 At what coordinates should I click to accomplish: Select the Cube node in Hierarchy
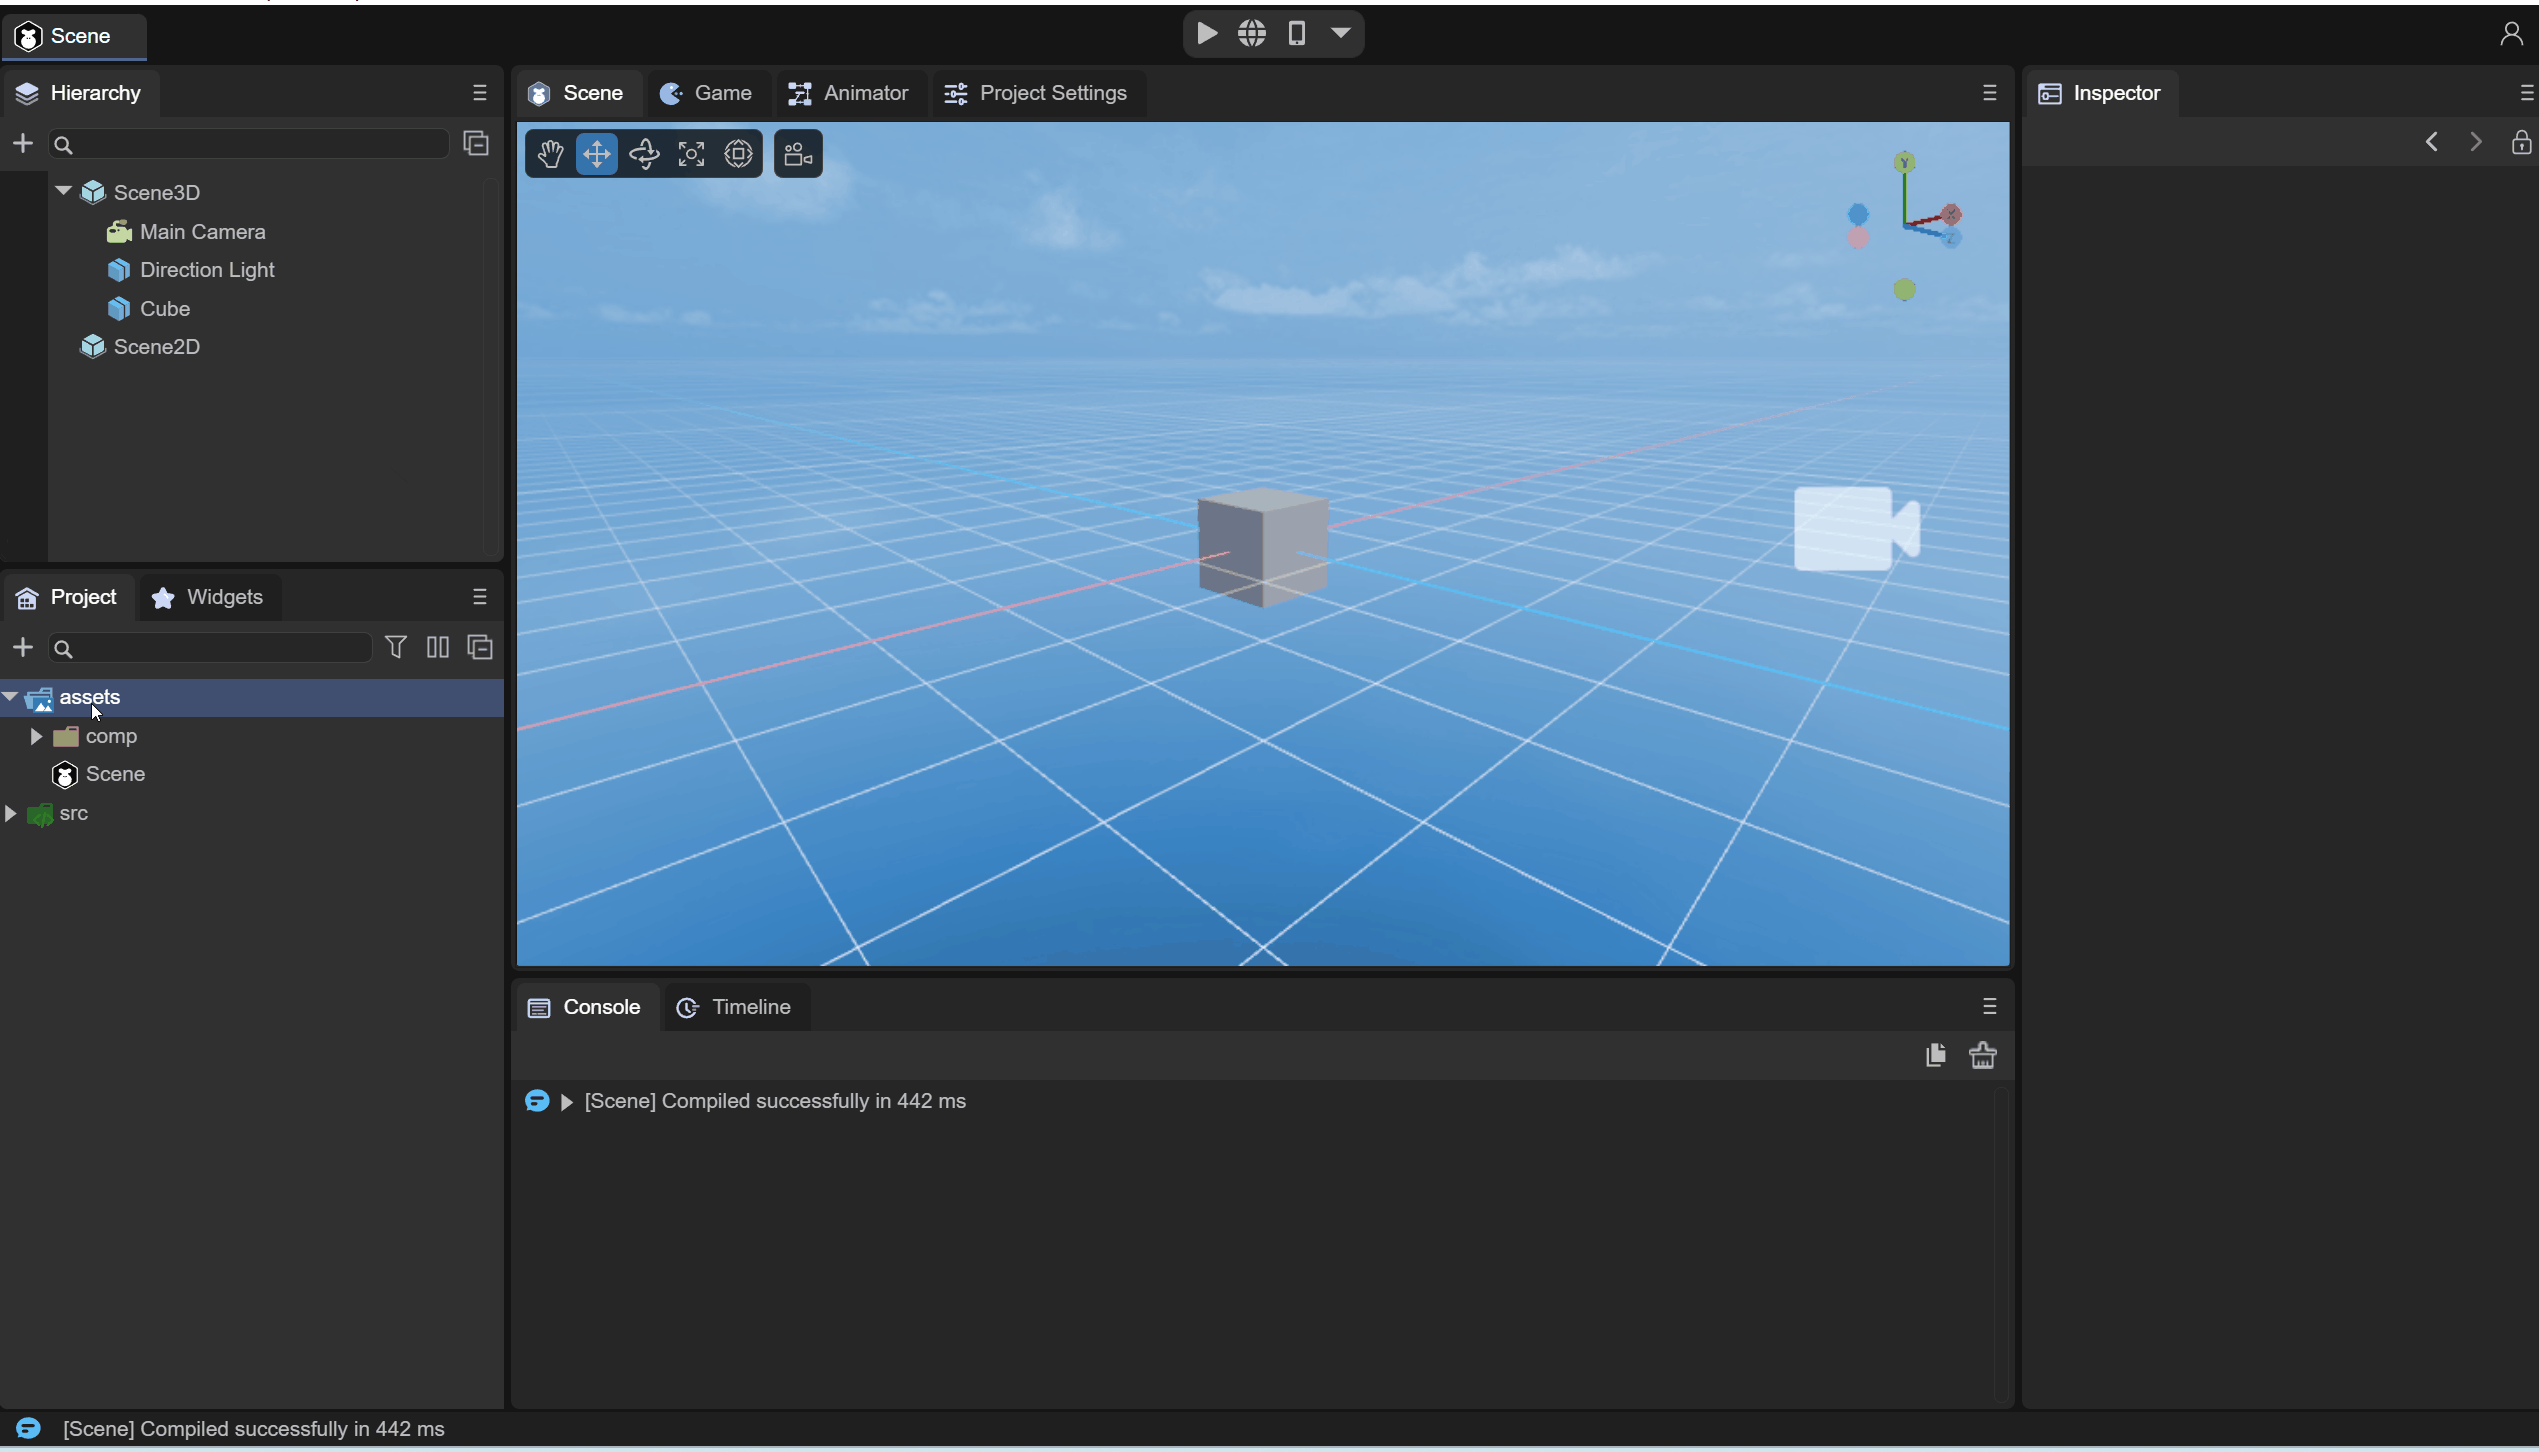(x=165, y=309)
